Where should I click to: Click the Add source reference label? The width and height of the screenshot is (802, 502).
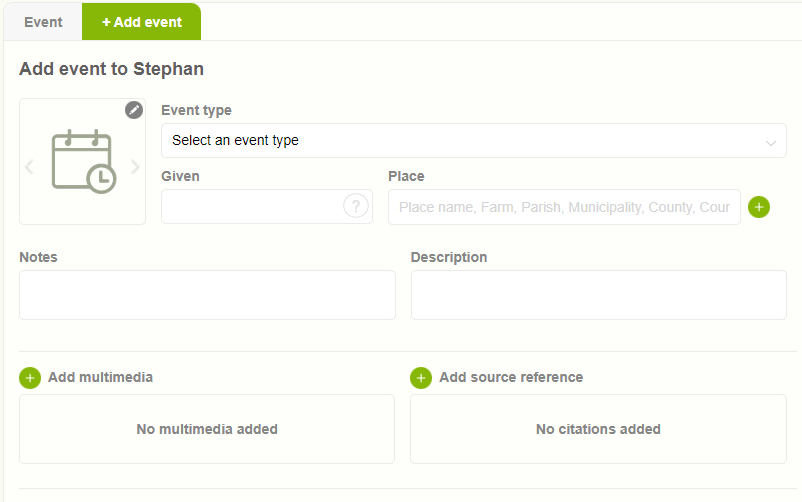(x=510, y=377)
